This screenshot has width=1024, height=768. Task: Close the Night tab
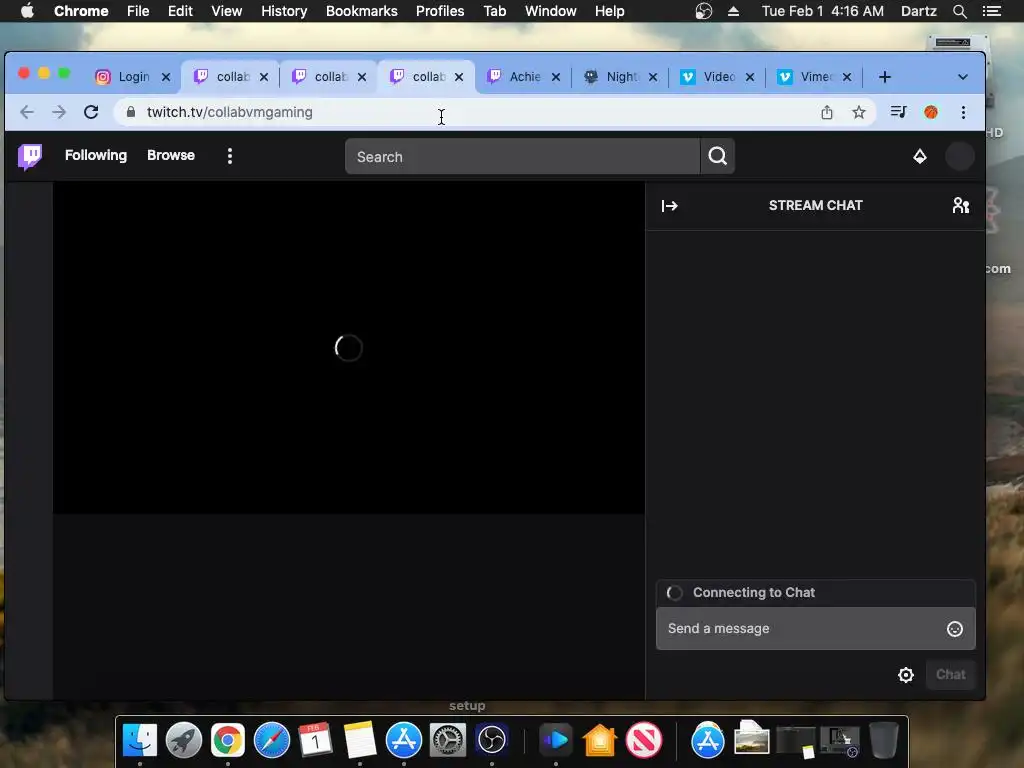pyautogui.click(x=652, y=77)
